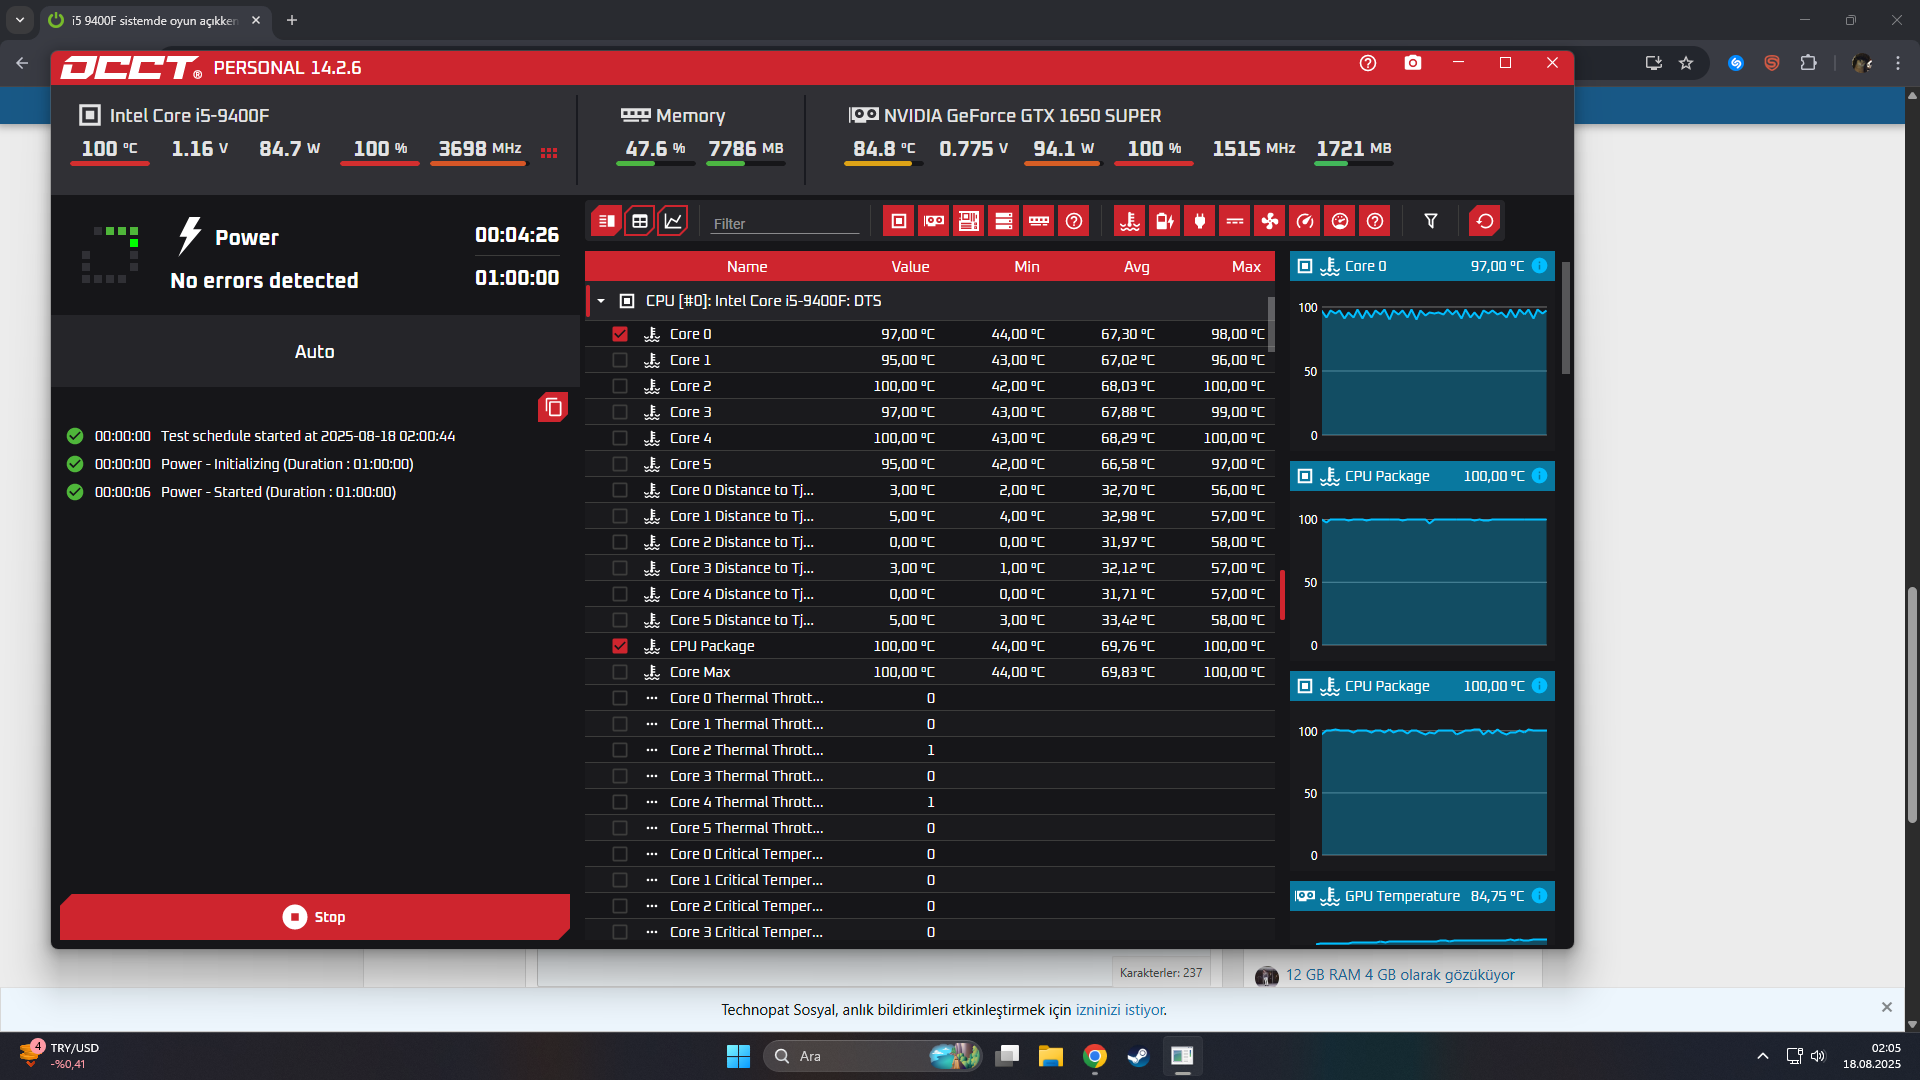Viewport: 1920px width, 1080px height.
Task: Click the motherboard sensor filter icon
Action: (969, 221)
